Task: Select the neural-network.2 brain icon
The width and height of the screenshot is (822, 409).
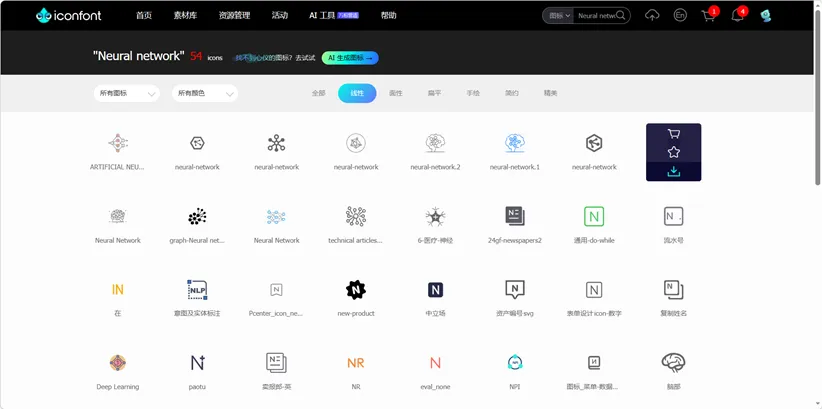Action: [x=435, y=143]
